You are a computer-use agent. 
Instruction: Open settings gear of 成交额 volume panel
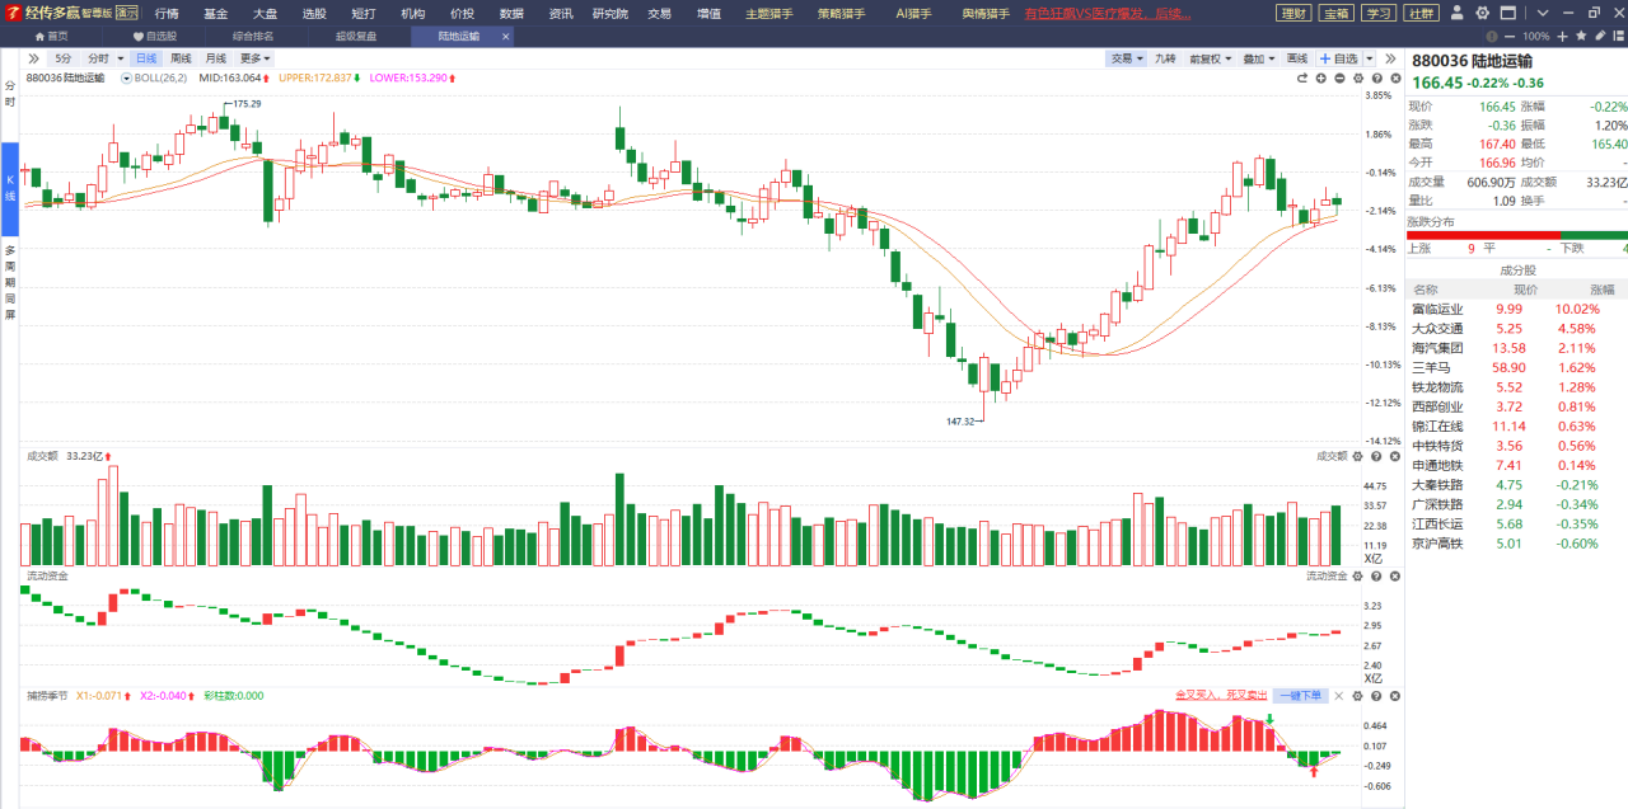[x=1357, y=456]
